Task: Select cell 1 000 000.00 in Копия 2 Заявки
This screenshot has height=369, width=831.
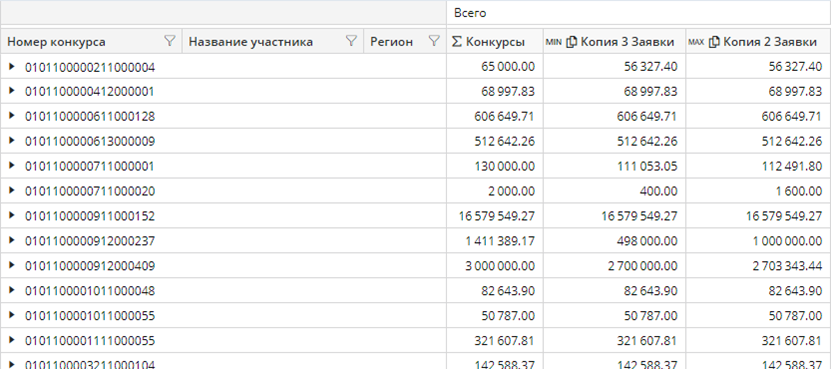Action: point(787,241)
